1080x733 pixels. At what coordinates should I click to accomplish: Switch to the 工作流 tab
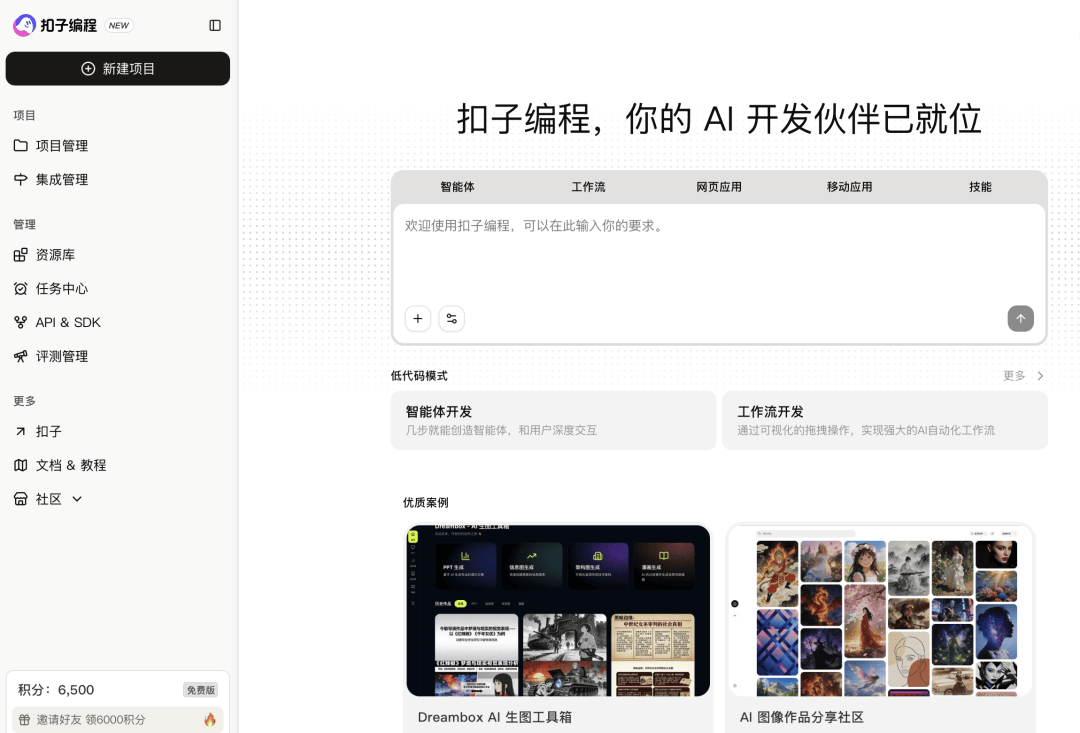[x=588, y=187]
